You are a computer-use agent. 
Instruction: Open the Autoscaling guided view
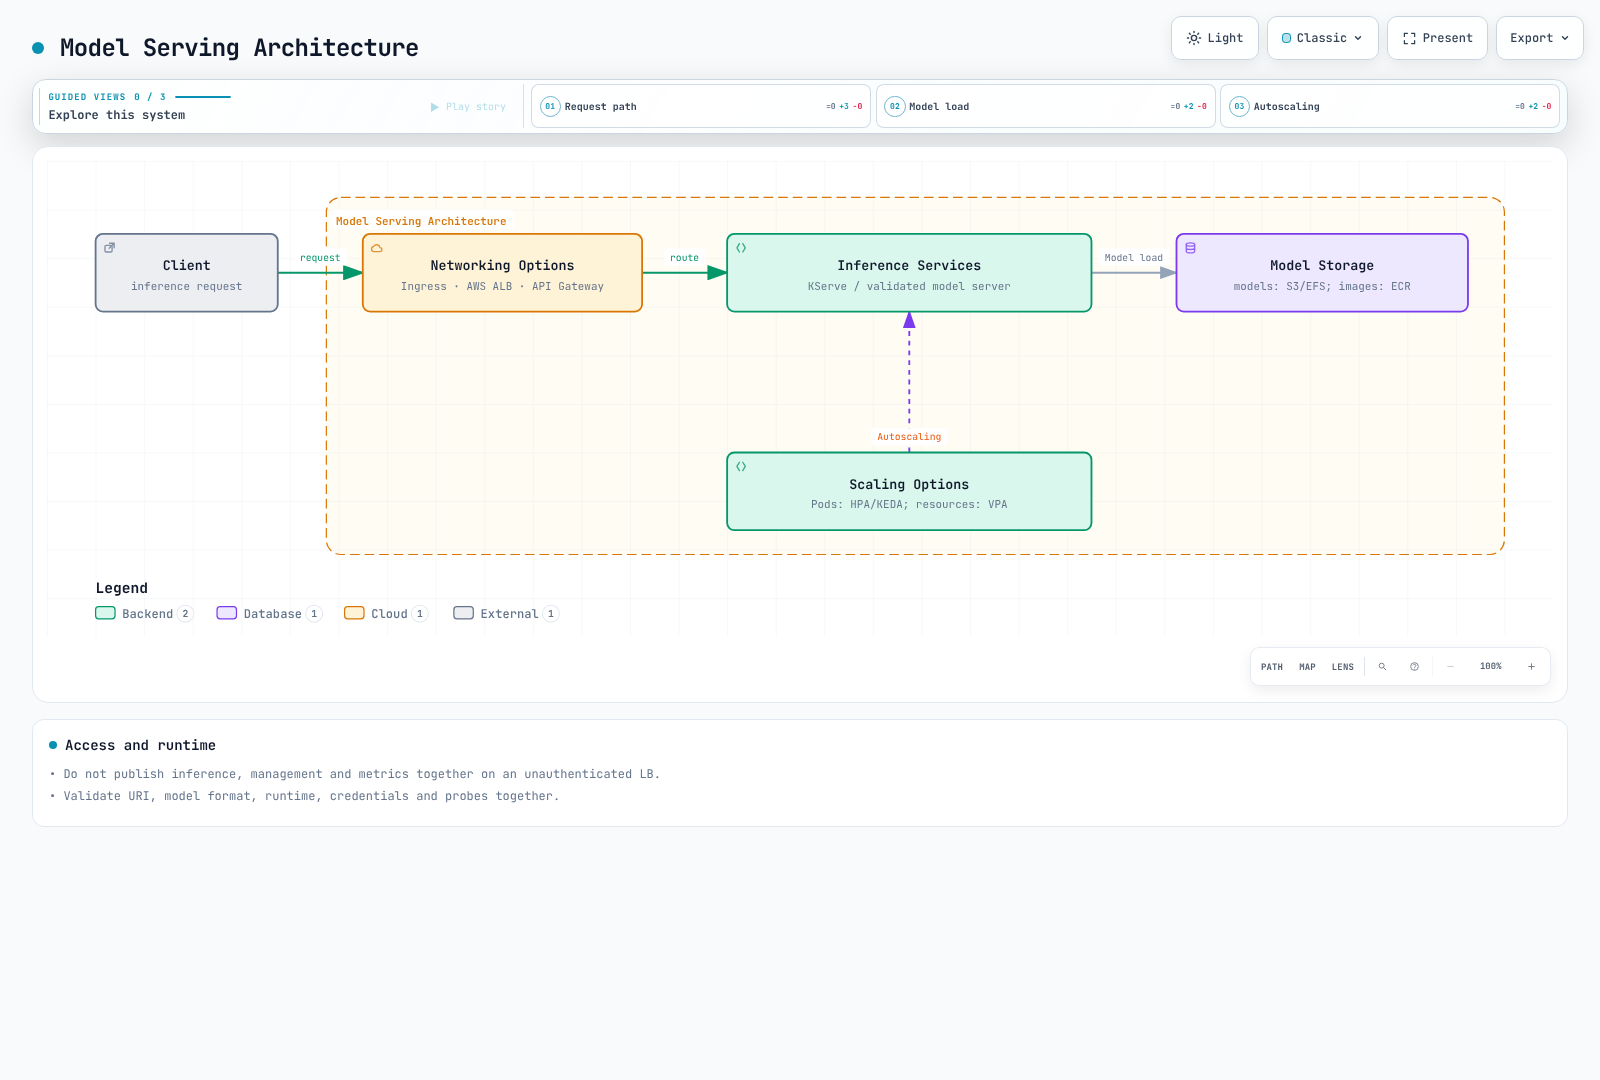click(x=1390, y=106)
